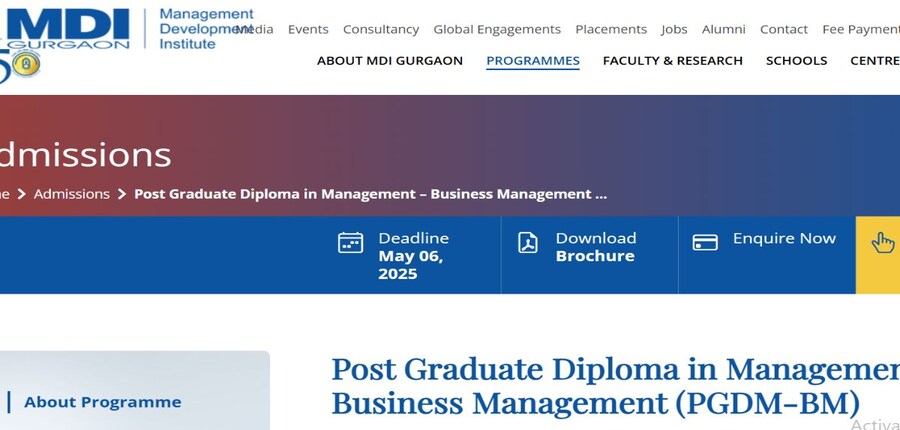This screenshot has height=430, width=900.
Task: Go to the Jobs page
Action: point(674,30)
